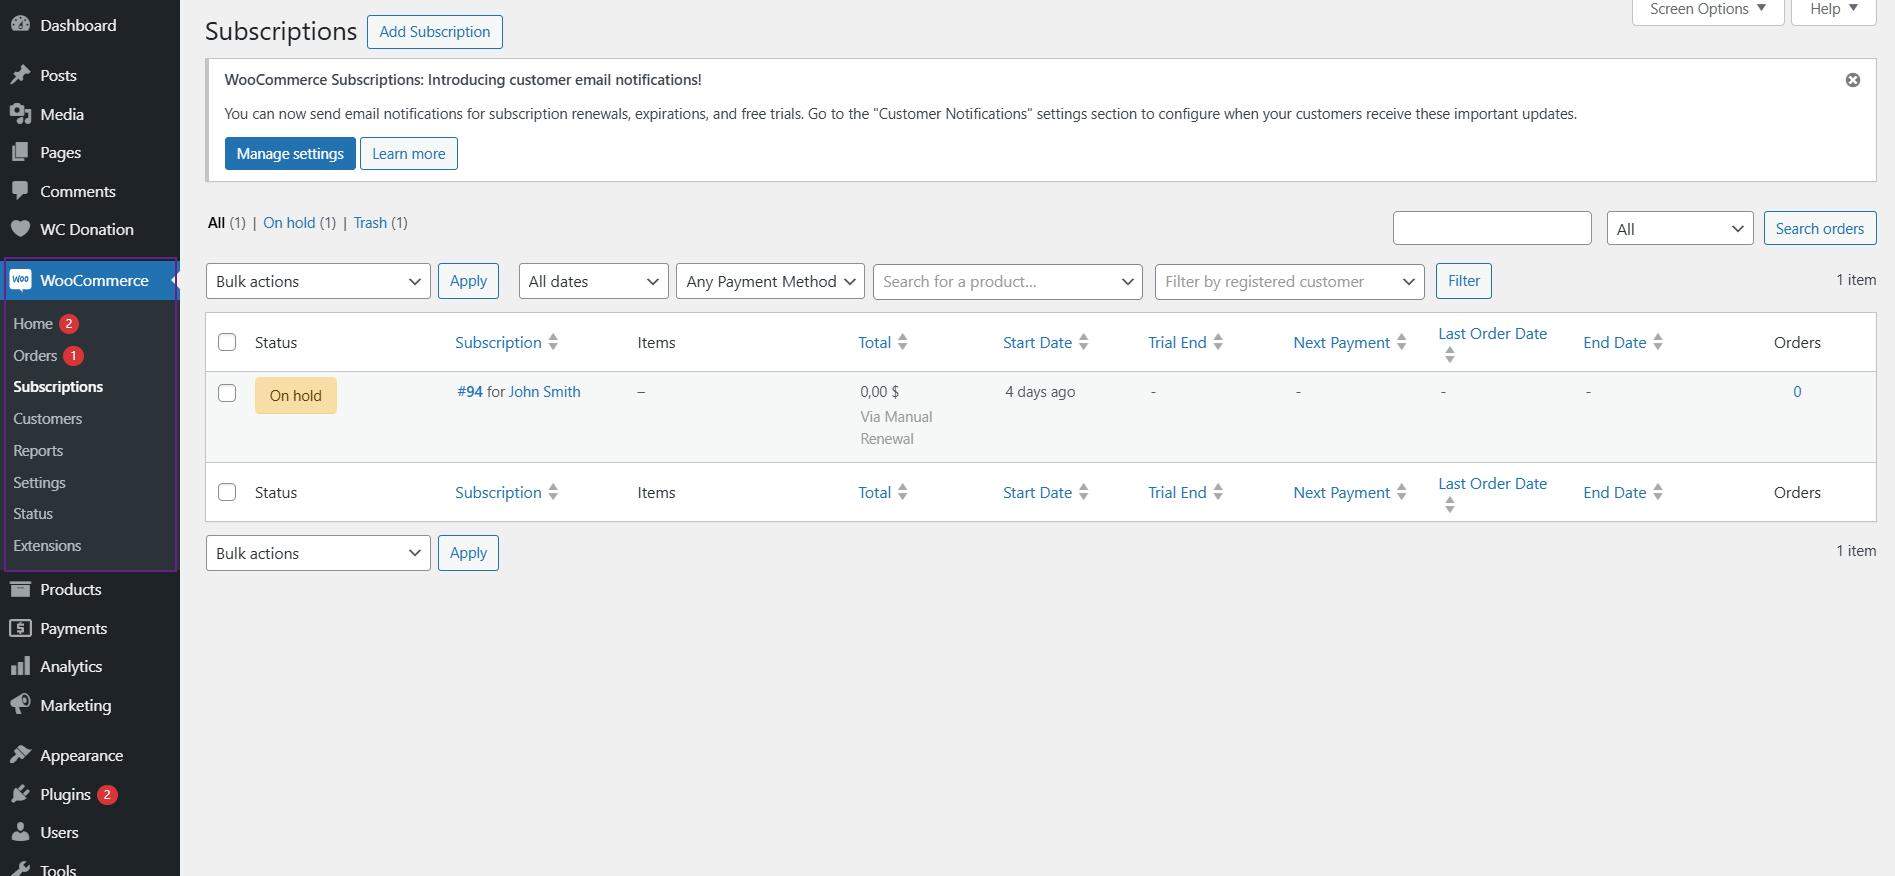Click the WooCommerce logo icon
Screen dimensions: 1895x876
[20, 280]
